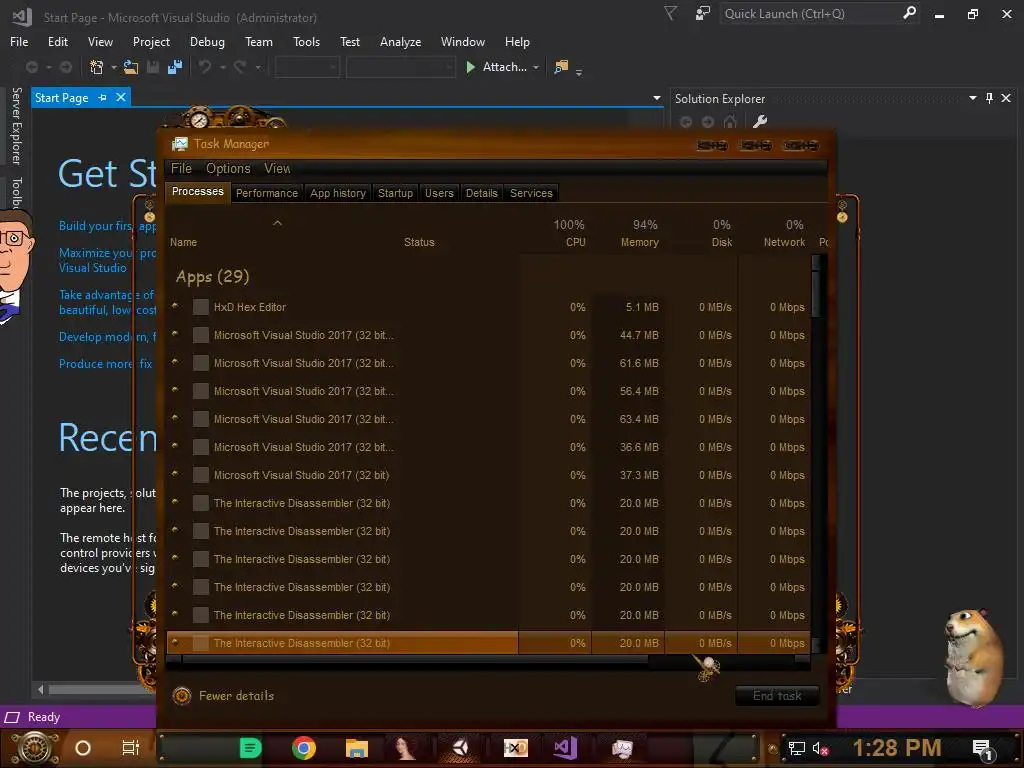Click the Navigate Forward toolbar icon
This screenshot has width=1024, height=768.
click(x=66, y=67)
